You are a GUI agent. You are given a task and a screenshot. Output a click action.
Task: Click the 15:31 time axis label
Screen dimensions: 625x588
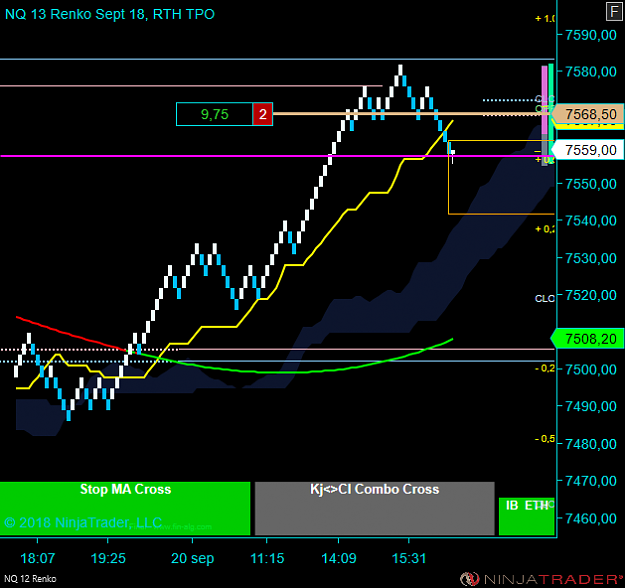pos(409,558)
